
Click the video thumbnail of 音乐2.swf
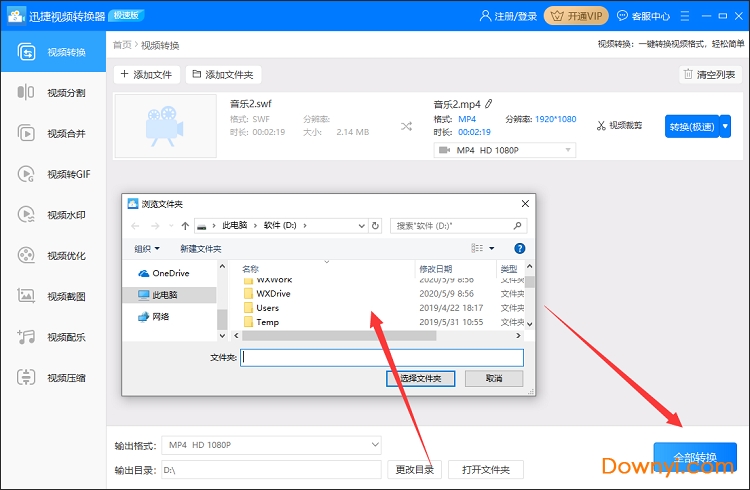(x=165, y=126)
